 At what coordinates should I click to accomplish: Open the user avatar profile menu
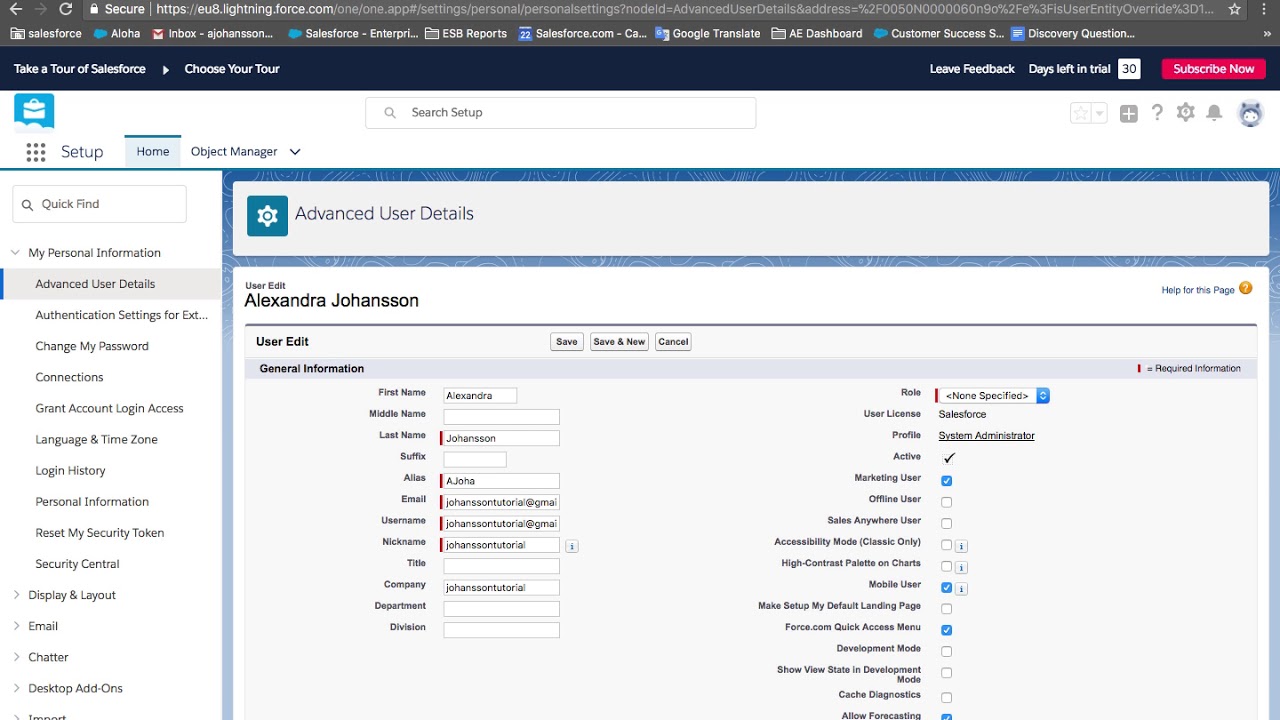pos(1251,113)
